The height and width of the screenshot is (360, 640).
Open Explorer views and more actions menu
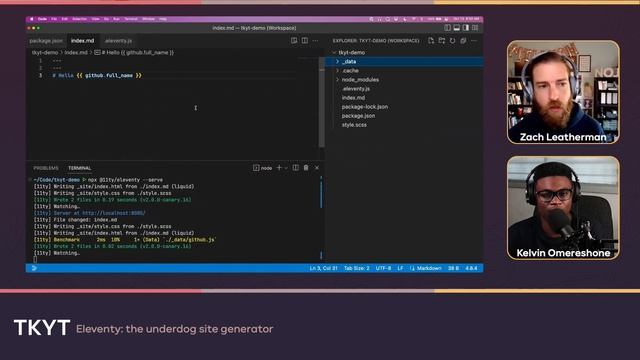click(x=474, y=41)
